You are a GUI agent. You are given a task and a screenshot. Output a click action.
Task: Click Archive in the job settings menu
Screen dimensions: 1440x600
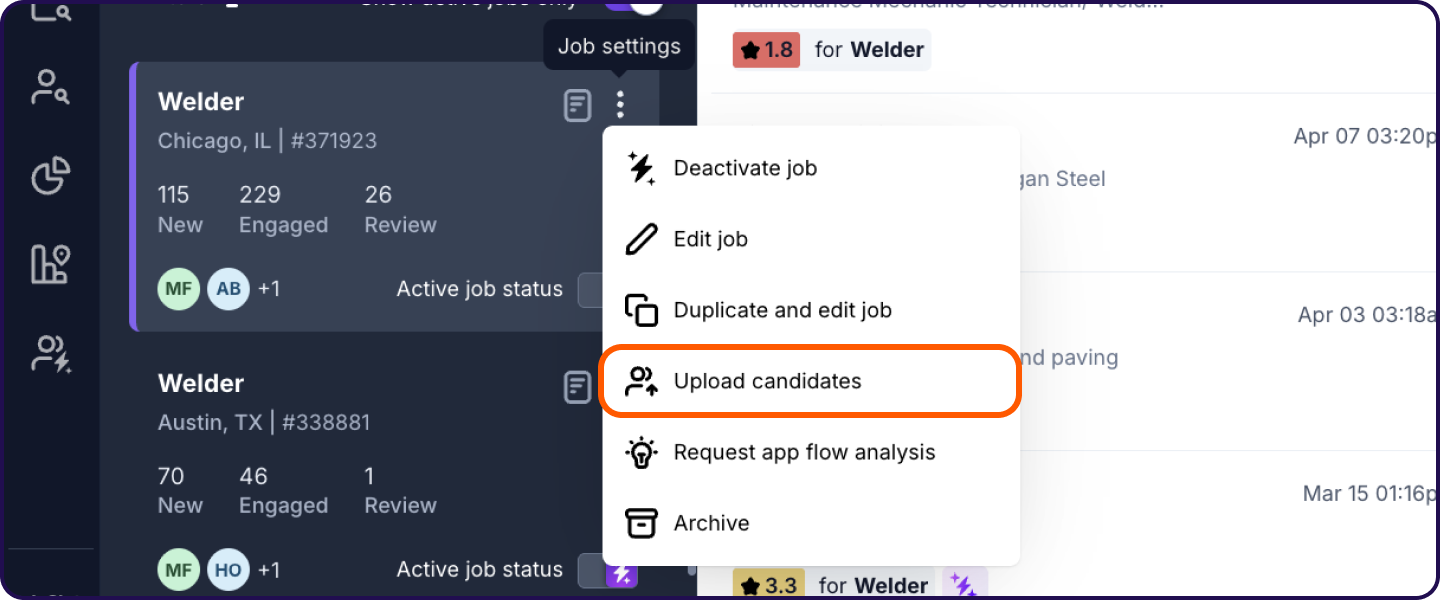[711, 523]
